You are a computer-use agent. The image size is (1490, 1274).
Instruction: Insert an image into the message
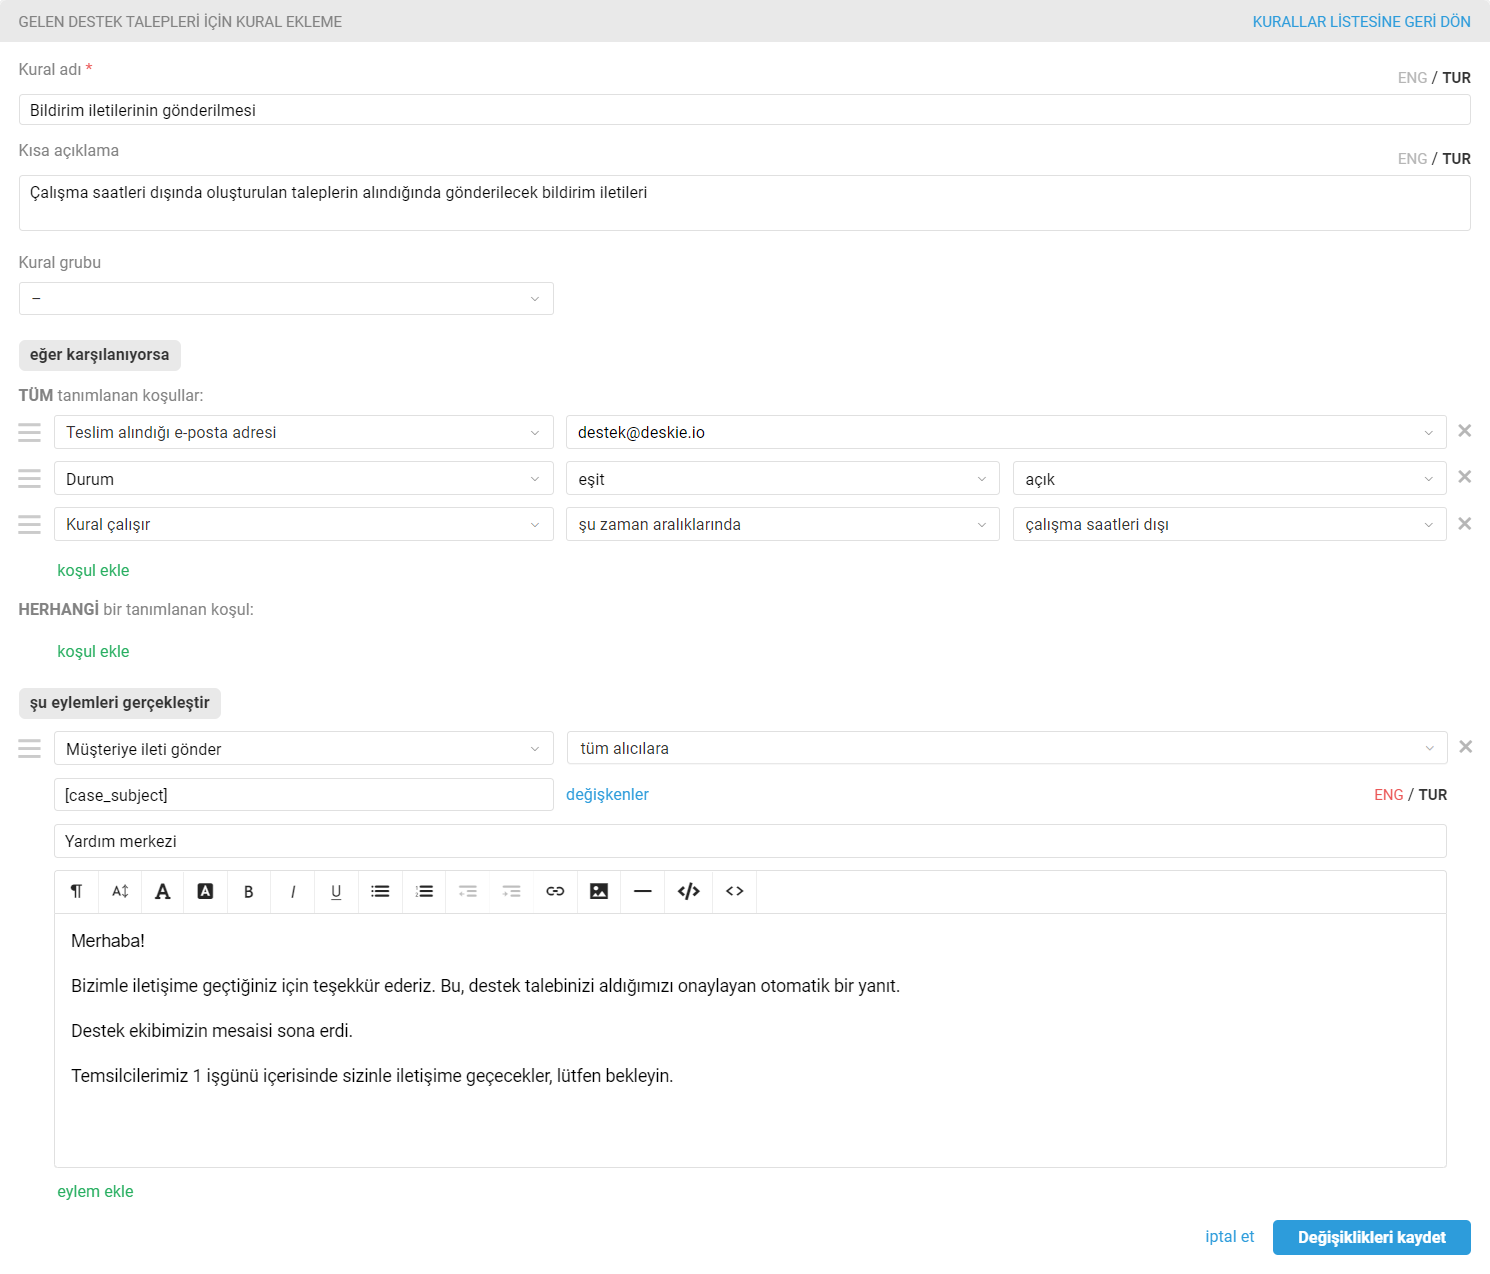coord(599,892)
